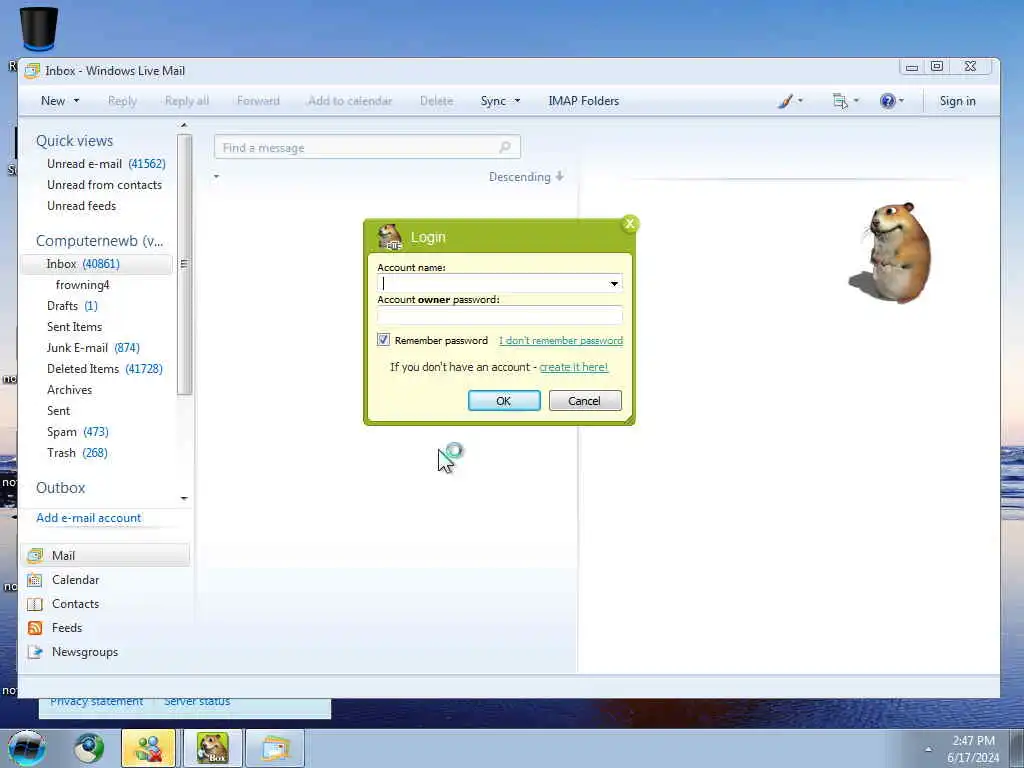
Task: Open the blue Help icon
Action: [x=887, y=101]
